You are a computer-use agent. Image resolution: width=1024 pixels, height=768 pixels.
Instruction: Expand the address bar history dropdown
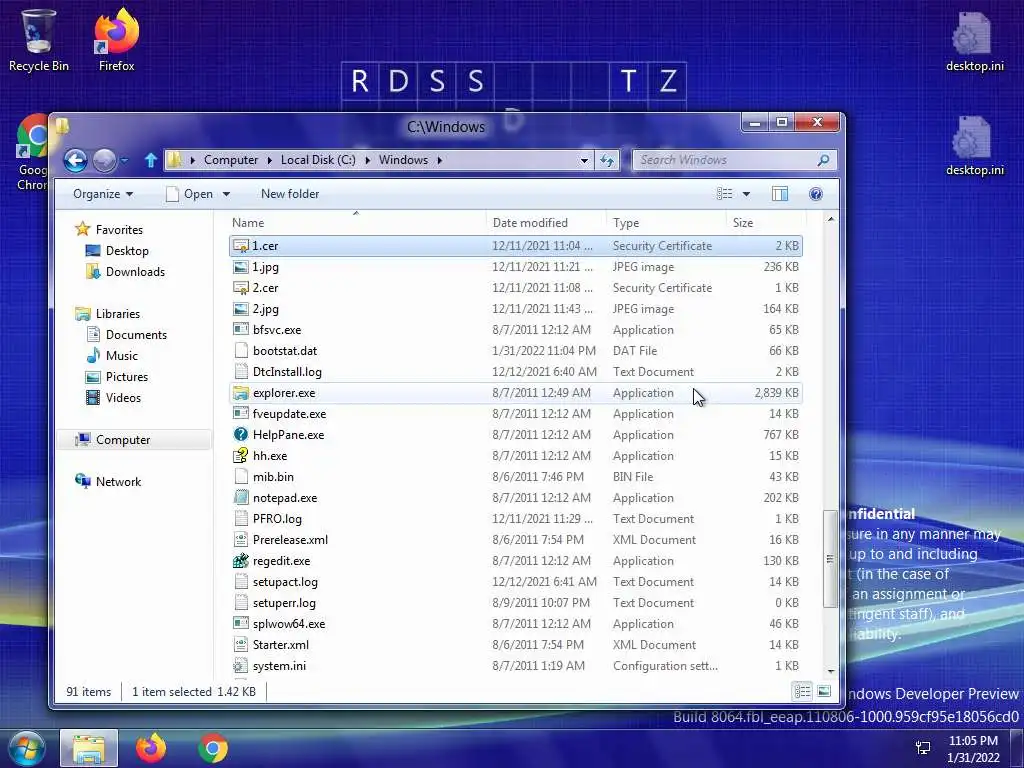pyautogui.click(x=584, y=160)
